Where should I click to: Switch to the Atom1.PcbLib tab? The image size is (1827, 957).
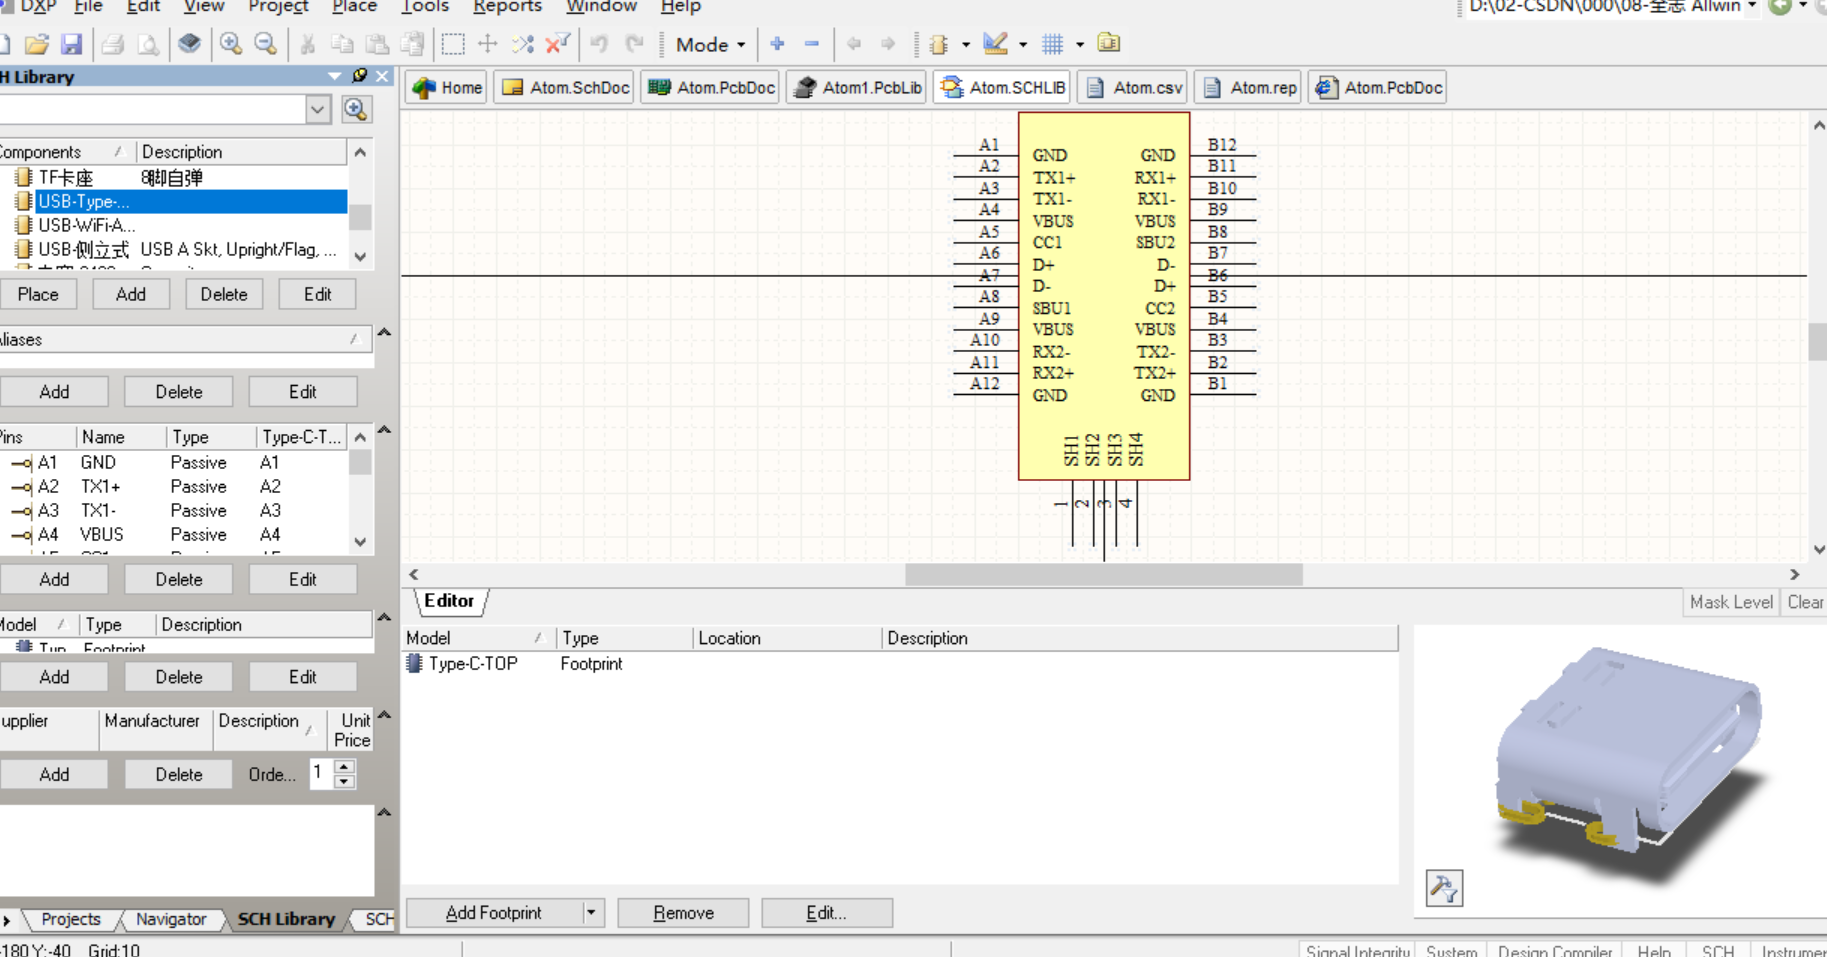coord(857,87)
